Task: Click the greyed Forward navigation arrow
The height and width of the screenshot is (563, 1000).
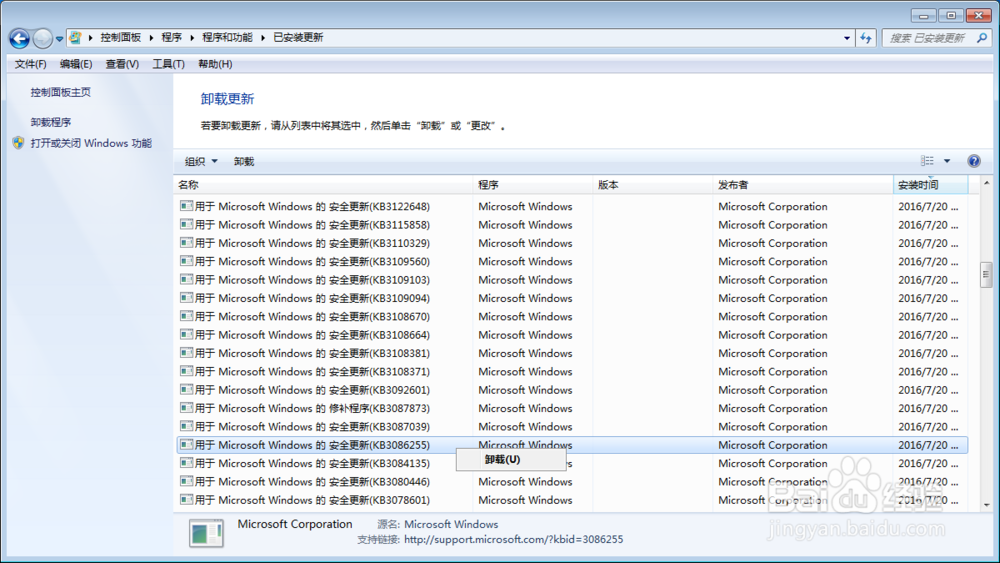Action: (42, 39)
